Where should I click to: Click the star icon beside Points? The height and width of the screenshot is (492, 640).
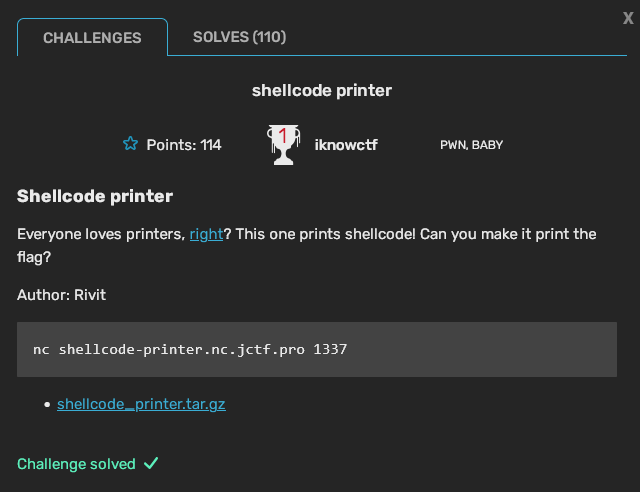(130, 144)
